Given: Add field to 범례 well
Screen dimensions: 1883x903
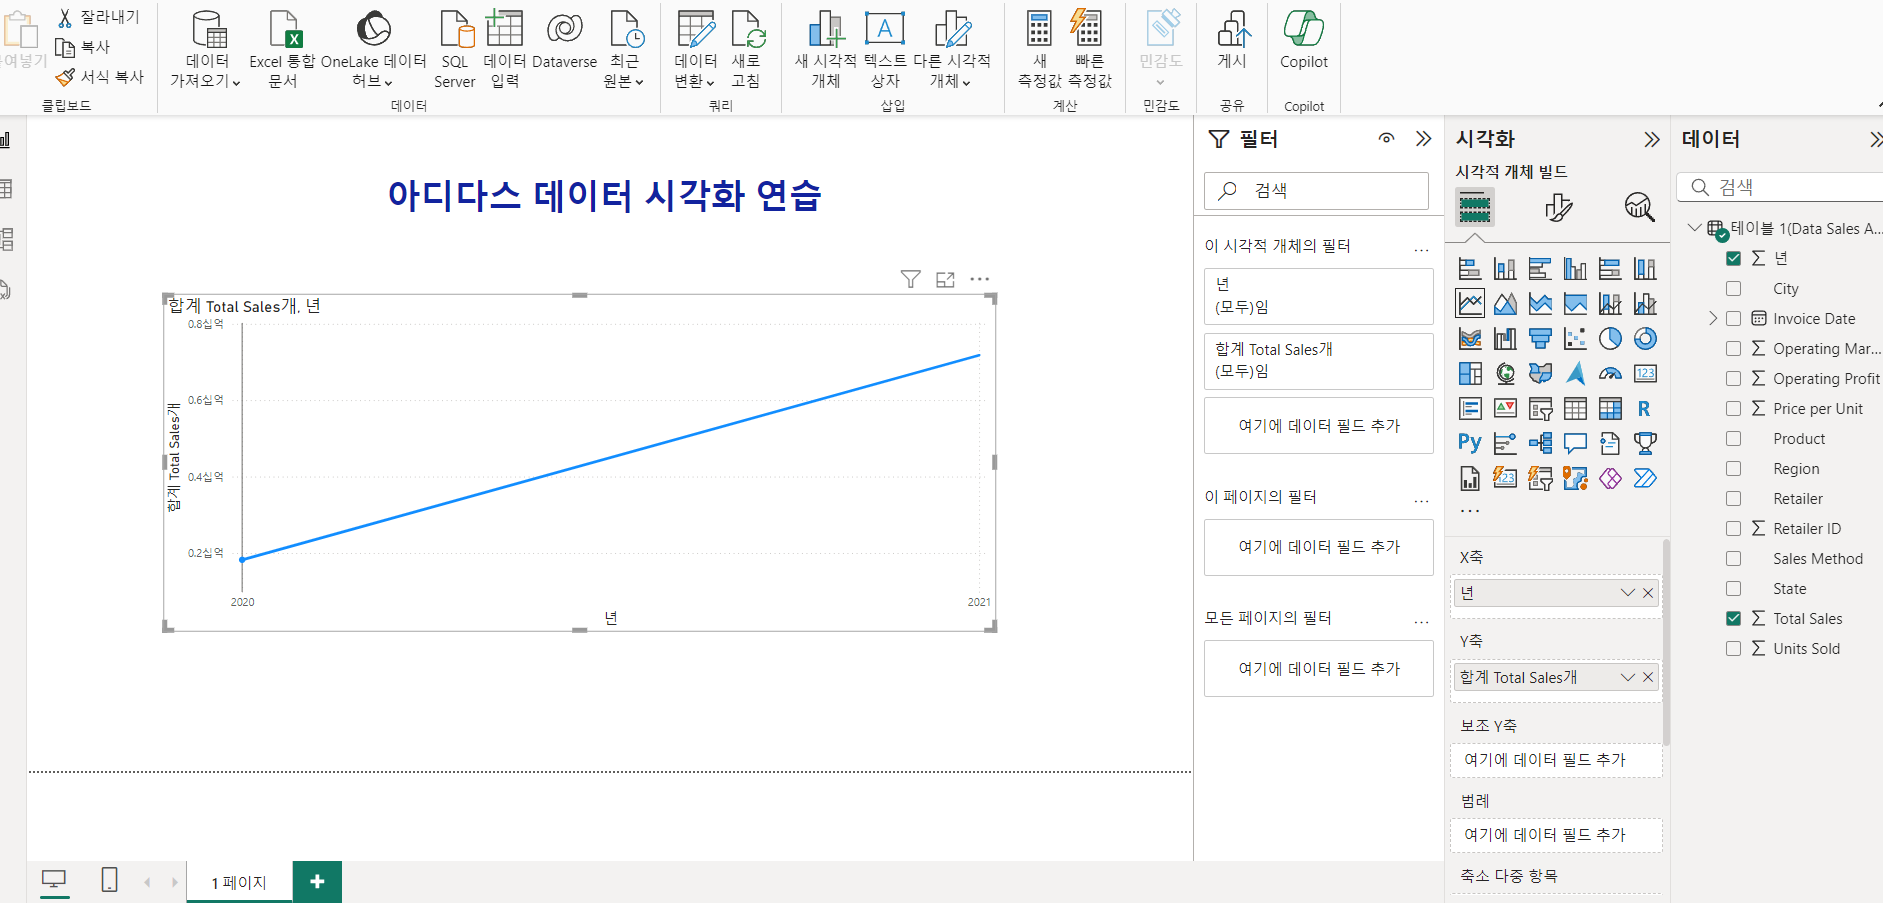Looking at the screenshot, I should [x=1556, y=834].
